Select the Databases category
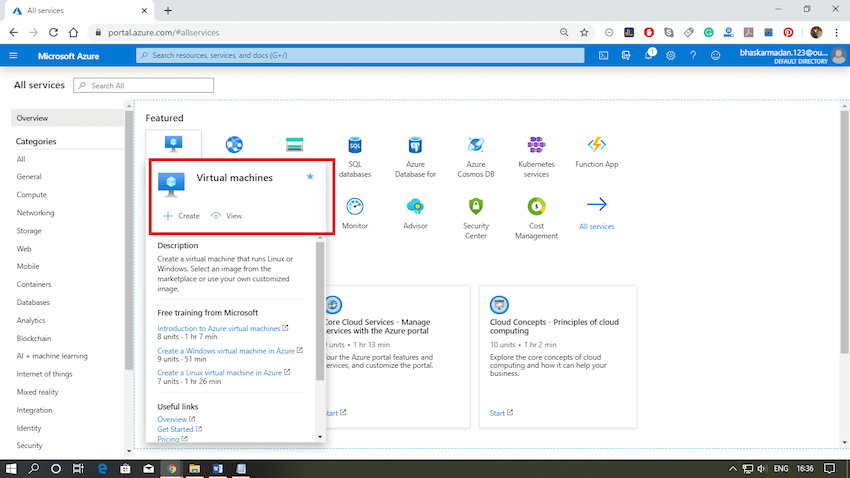Viewport: 850px width, 478px height. [33, 302]
